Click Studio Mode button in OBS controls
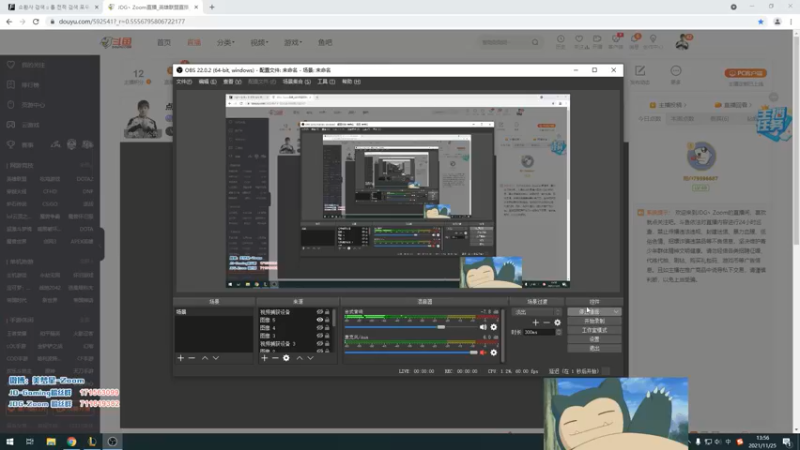This screenshot has height=450, width=800. pos(594,330)
